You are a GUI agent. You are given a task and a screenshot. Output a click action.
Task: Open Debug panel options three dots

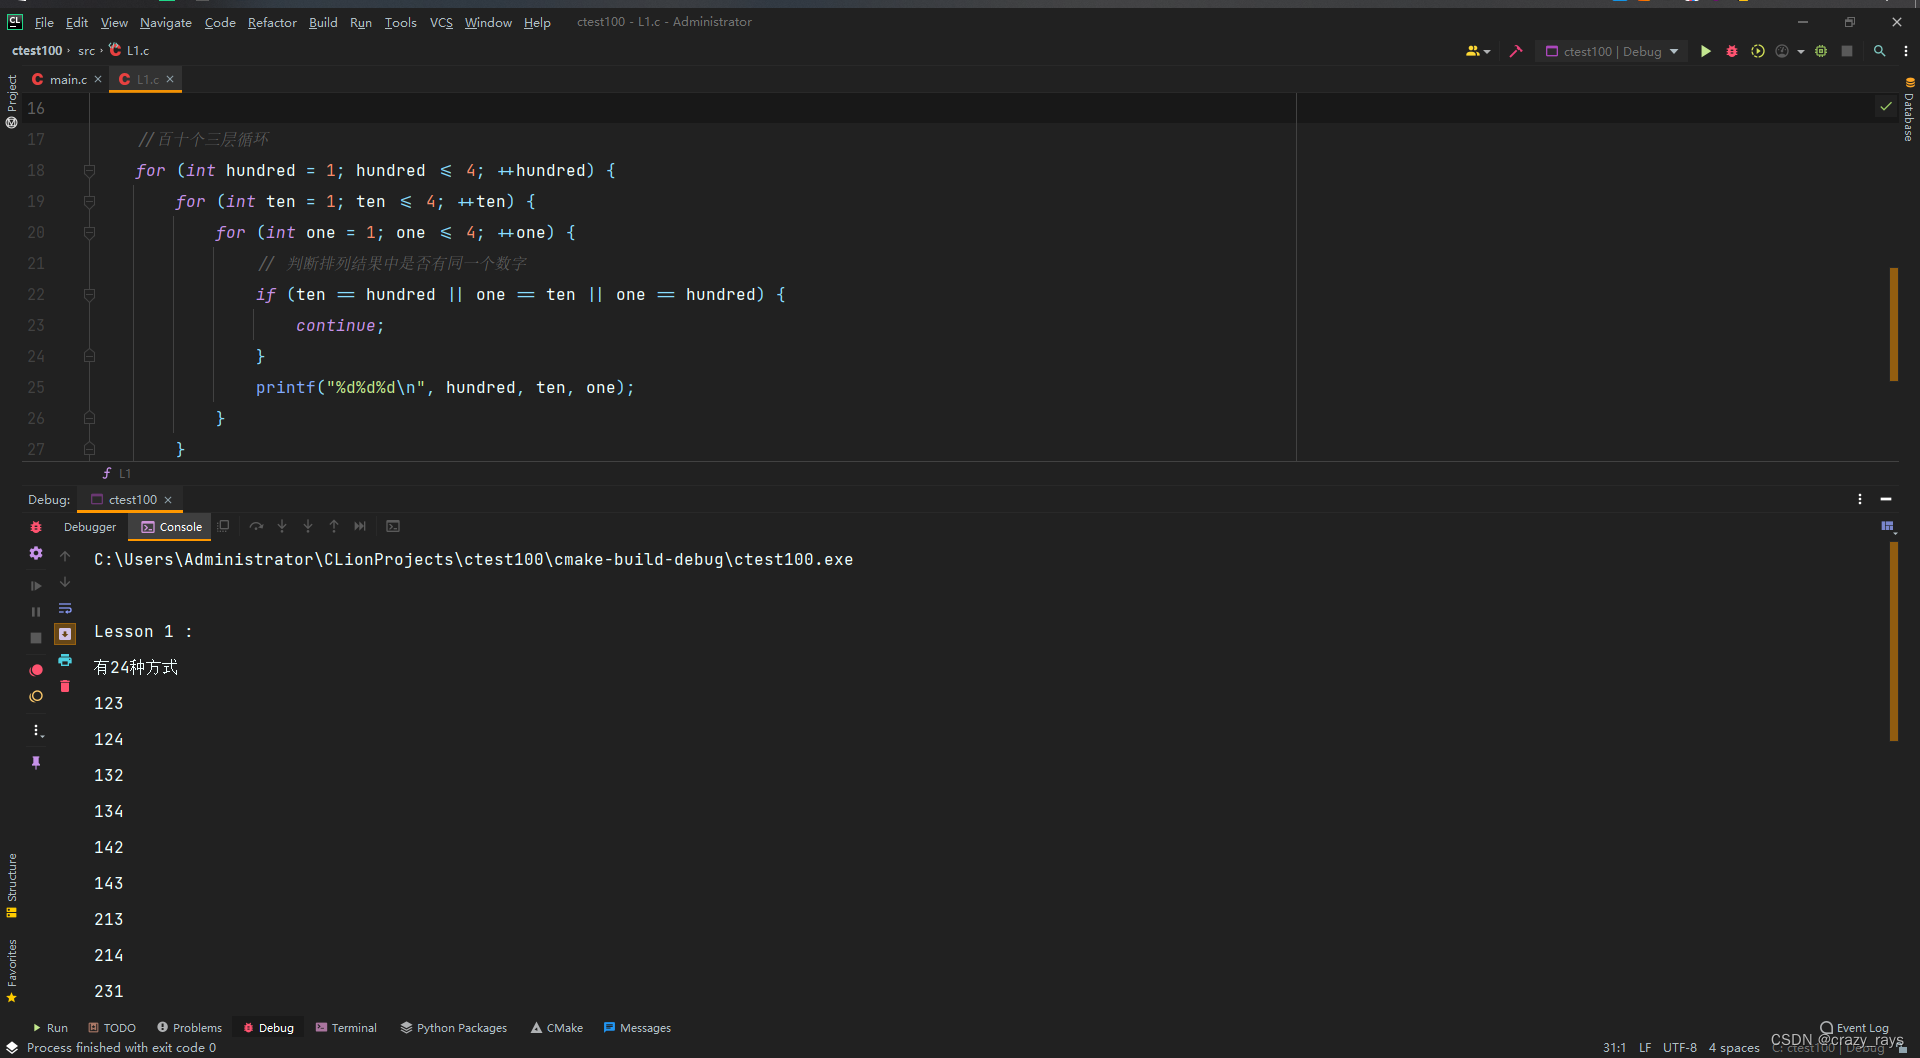[1860, 499]
